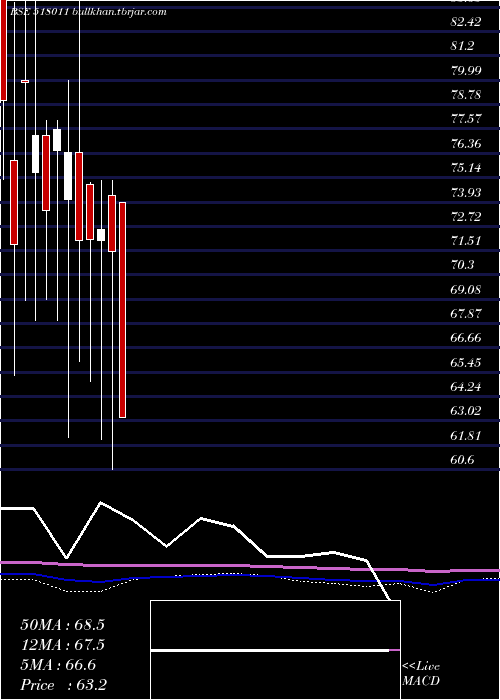Screen dimensions: 500x700
Task: Click the pink moving average line
Action: pyautogui.click(x=250, y=567)
